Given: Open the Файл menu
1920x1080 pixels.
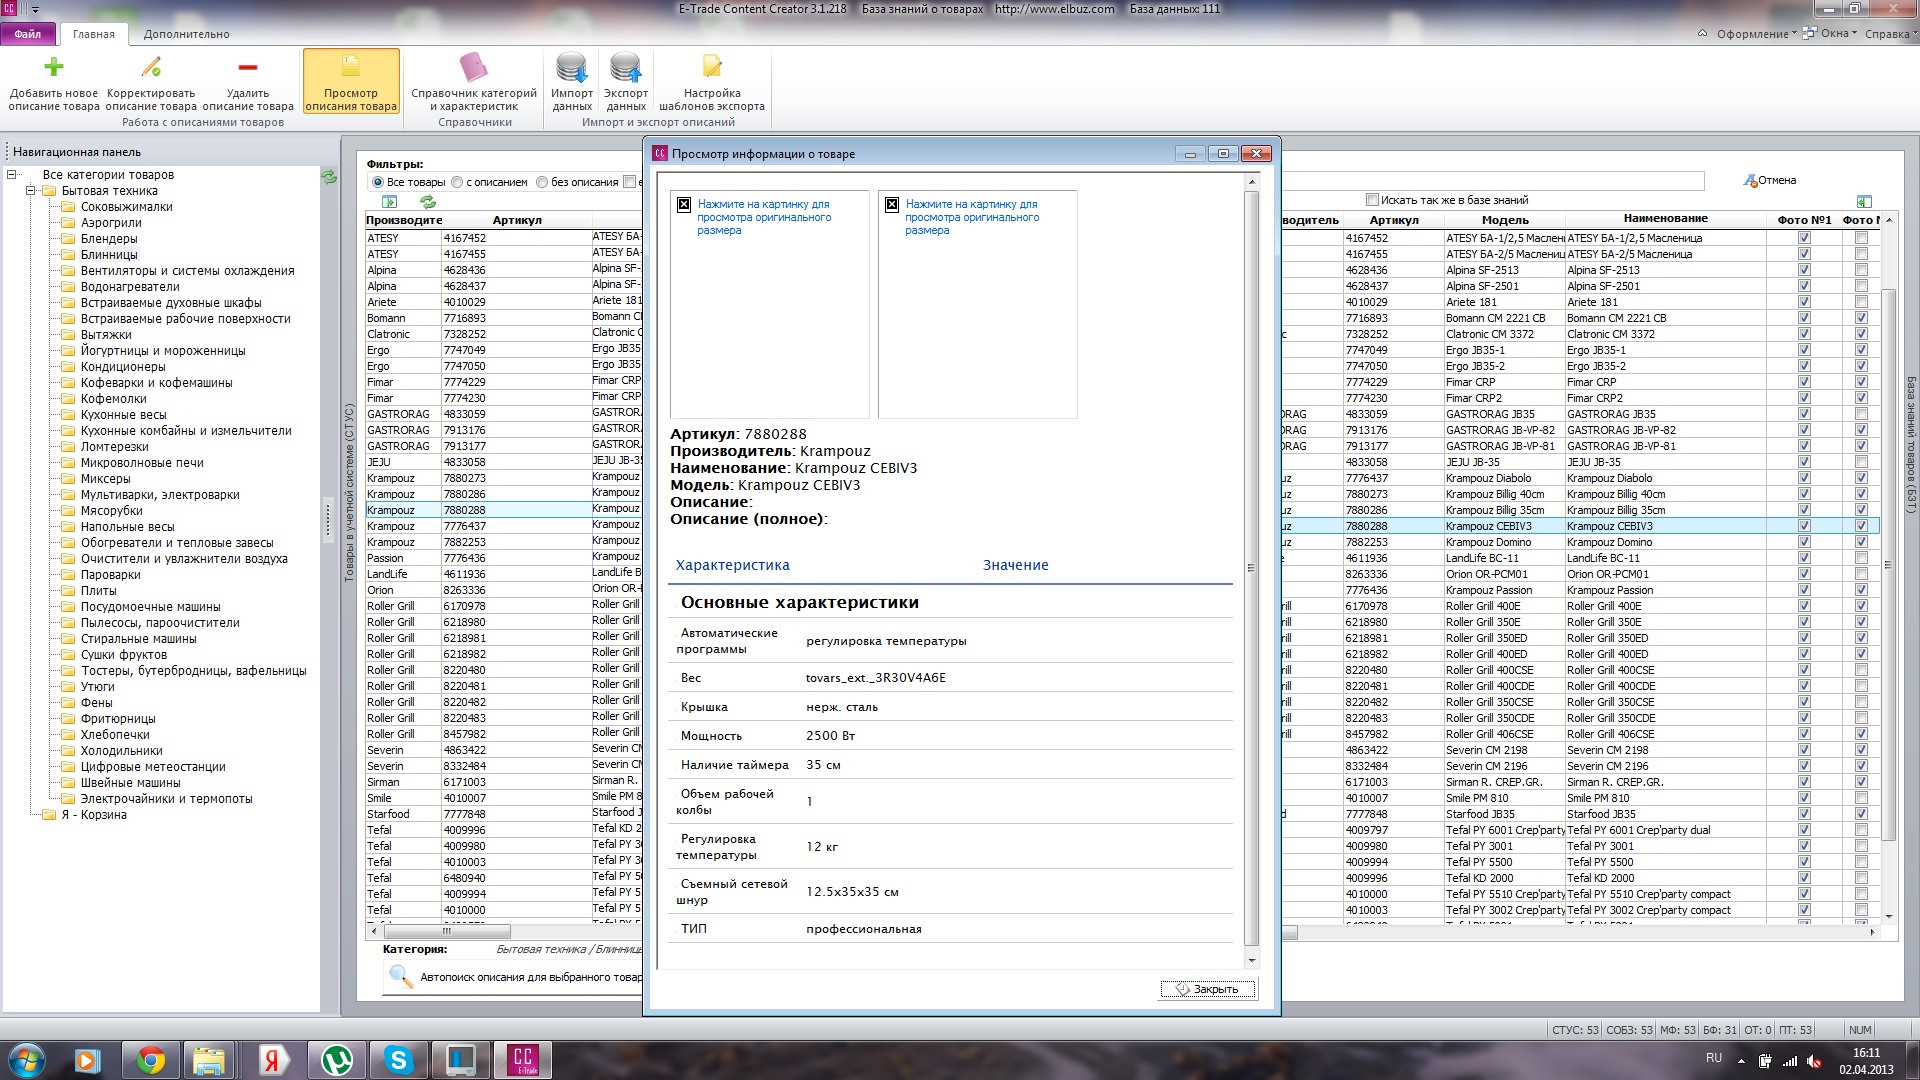Looking at the screenshot, I should [28, 34].
